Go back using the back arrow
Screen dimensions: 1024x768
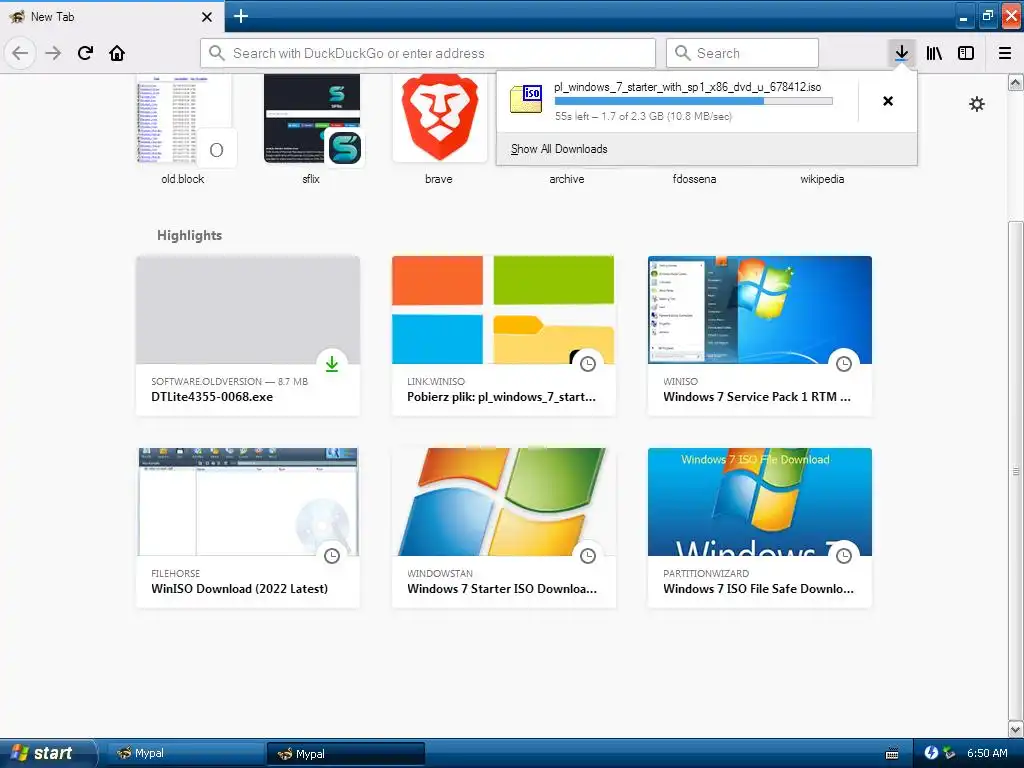pyautogui.click(x=20, y=53)
